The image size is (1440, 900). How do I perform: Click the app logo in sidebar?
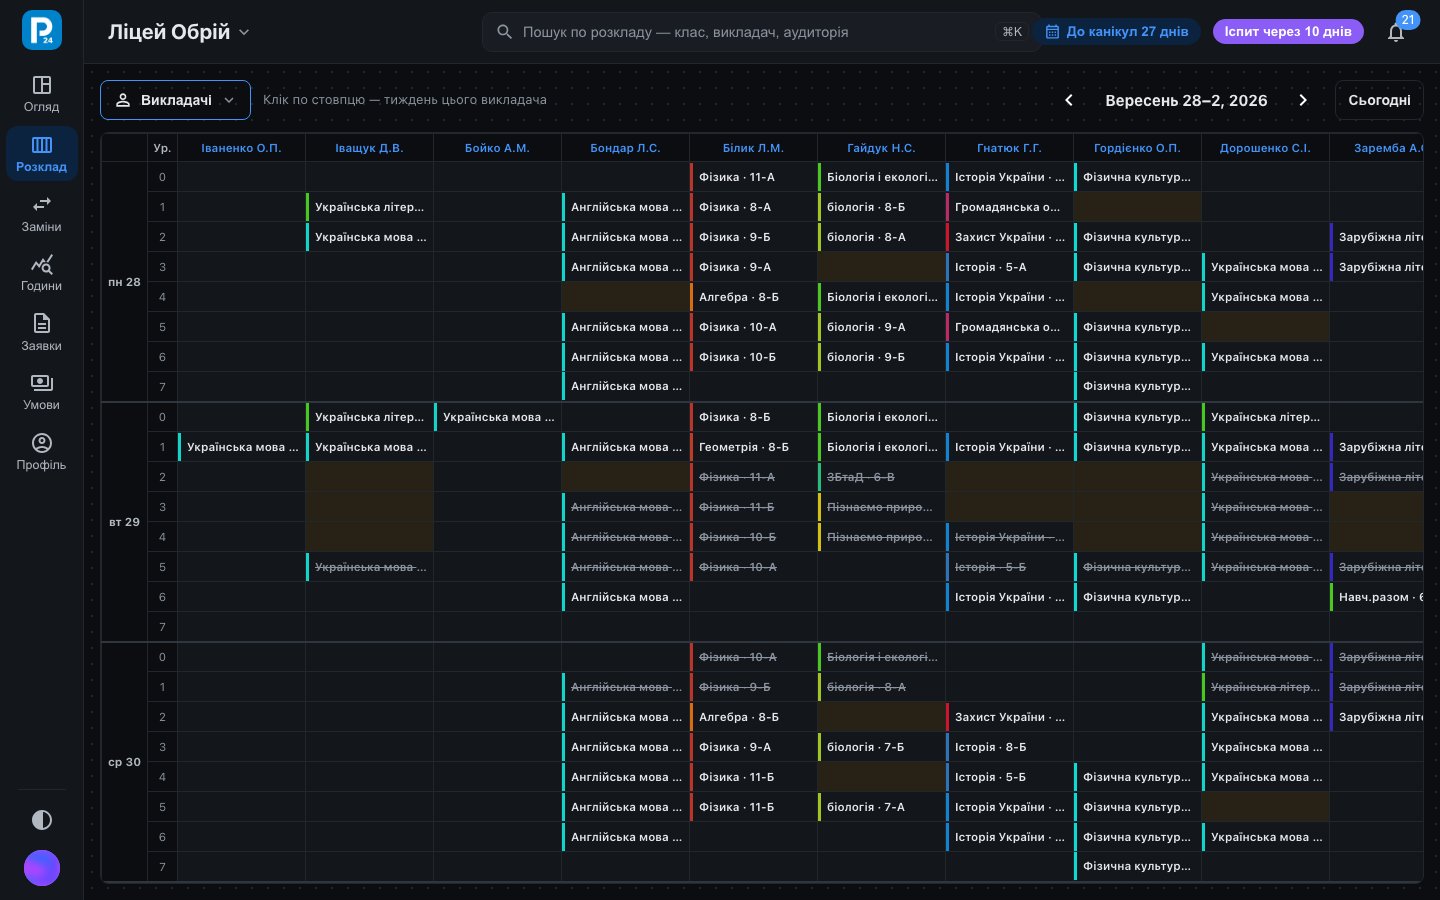(x=42, y=30)
